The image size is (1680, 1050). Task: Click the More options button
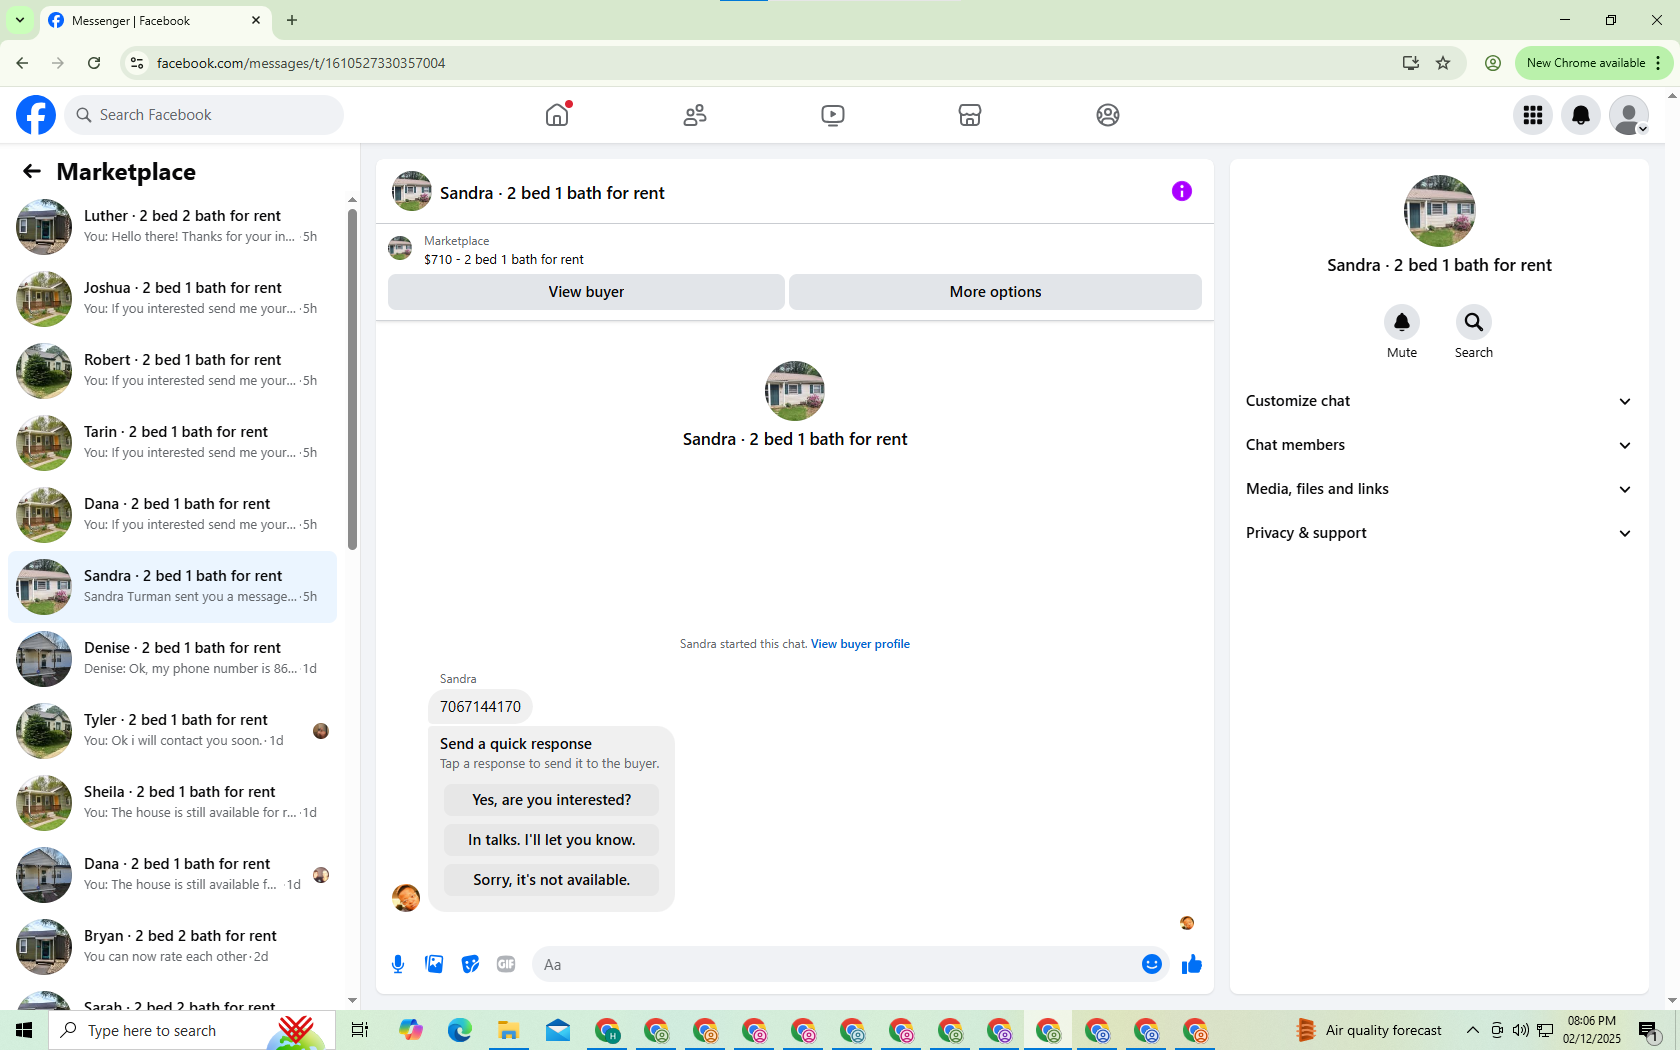click(995, 292)
